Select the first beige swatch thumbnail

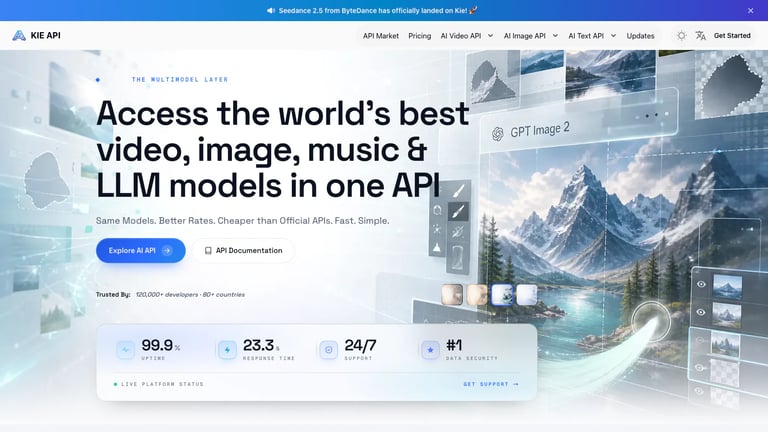point(452,295)
